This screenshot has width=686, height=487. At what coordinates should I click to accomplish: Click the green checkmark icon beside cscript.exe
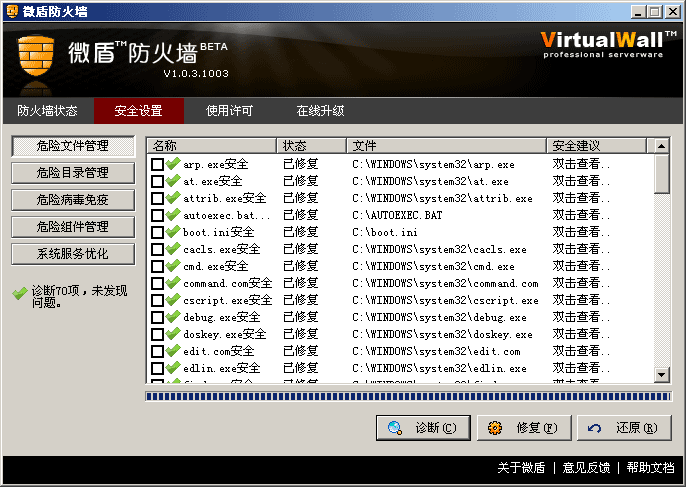tap(173, 300)
